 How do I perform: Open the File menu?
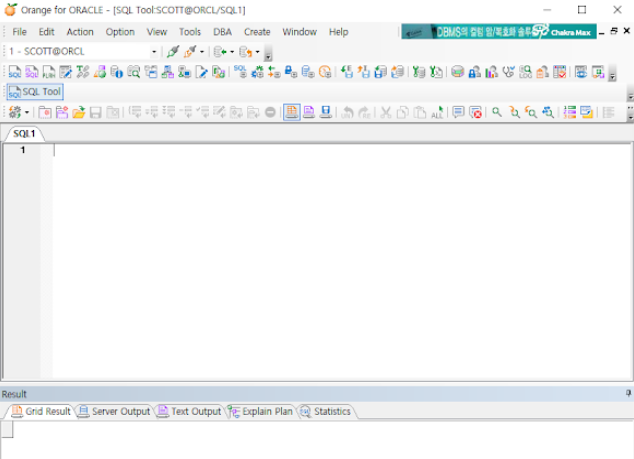coord(19,32)
